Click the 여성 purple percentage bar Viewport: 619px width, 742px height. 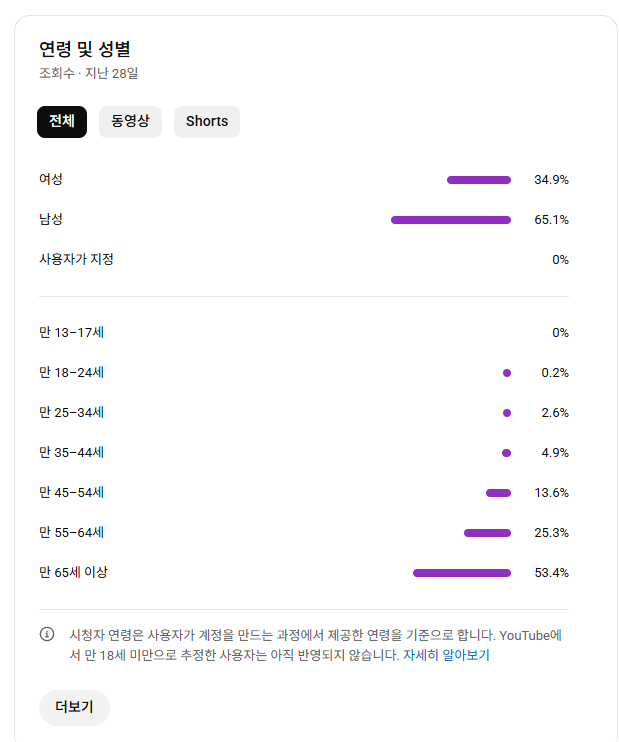click(x=479, y=180)
